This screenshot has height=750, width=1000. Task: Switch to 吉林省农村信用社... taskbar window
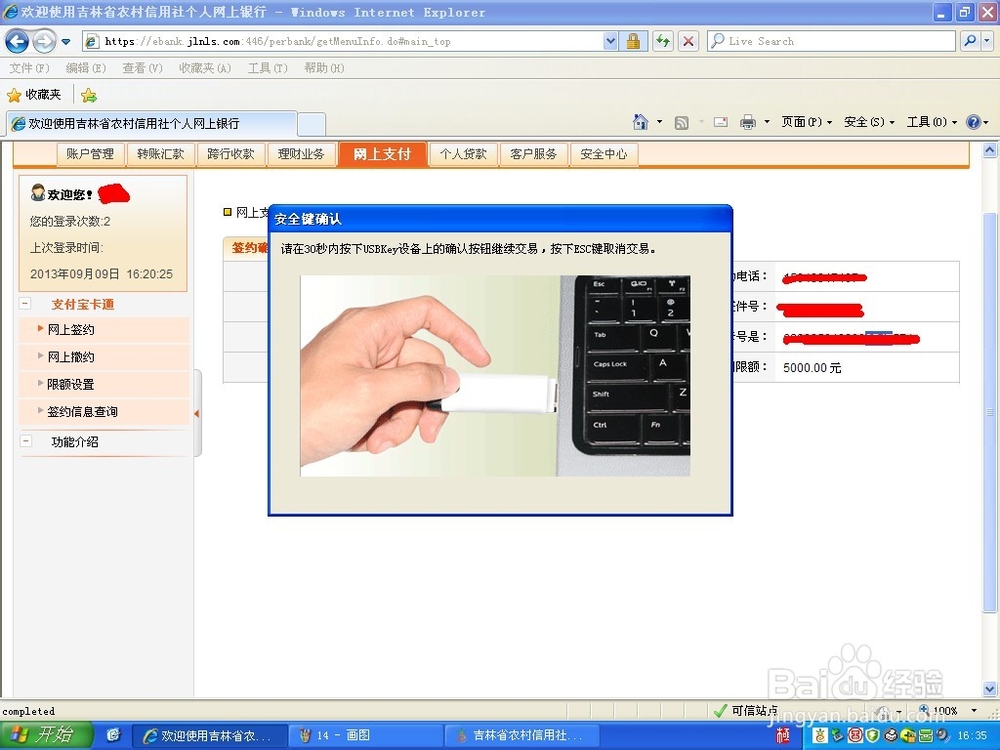click(x=522, y=735)
